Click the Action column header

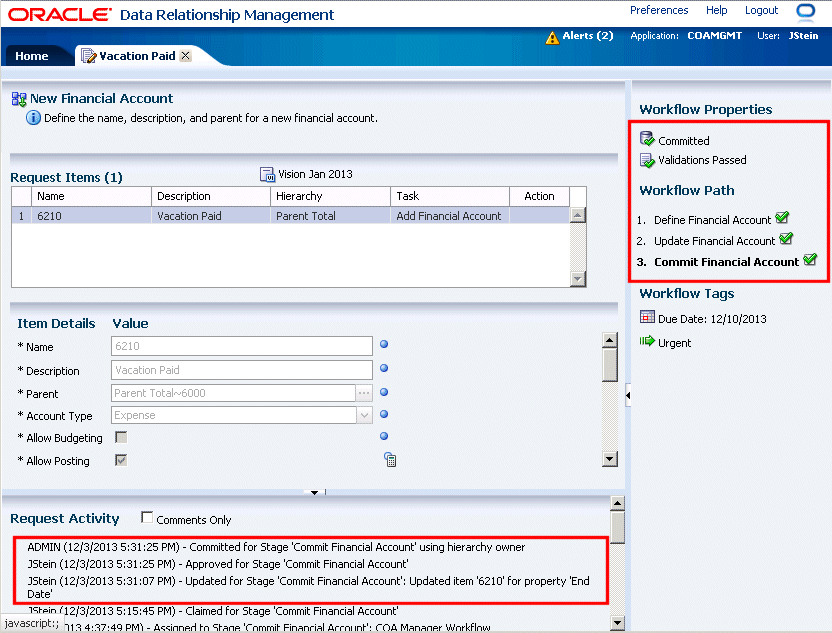click(x=539, y=196)
